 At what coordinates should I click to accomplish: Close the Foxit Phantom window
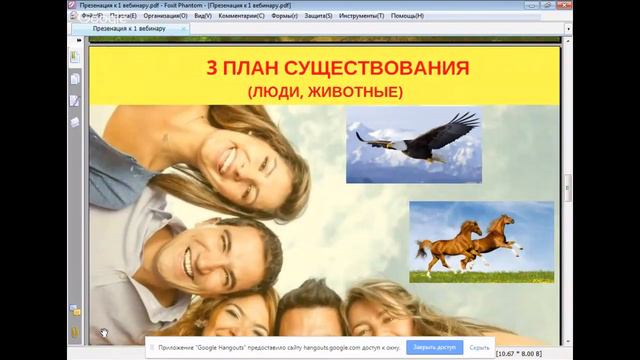point(564,5)
